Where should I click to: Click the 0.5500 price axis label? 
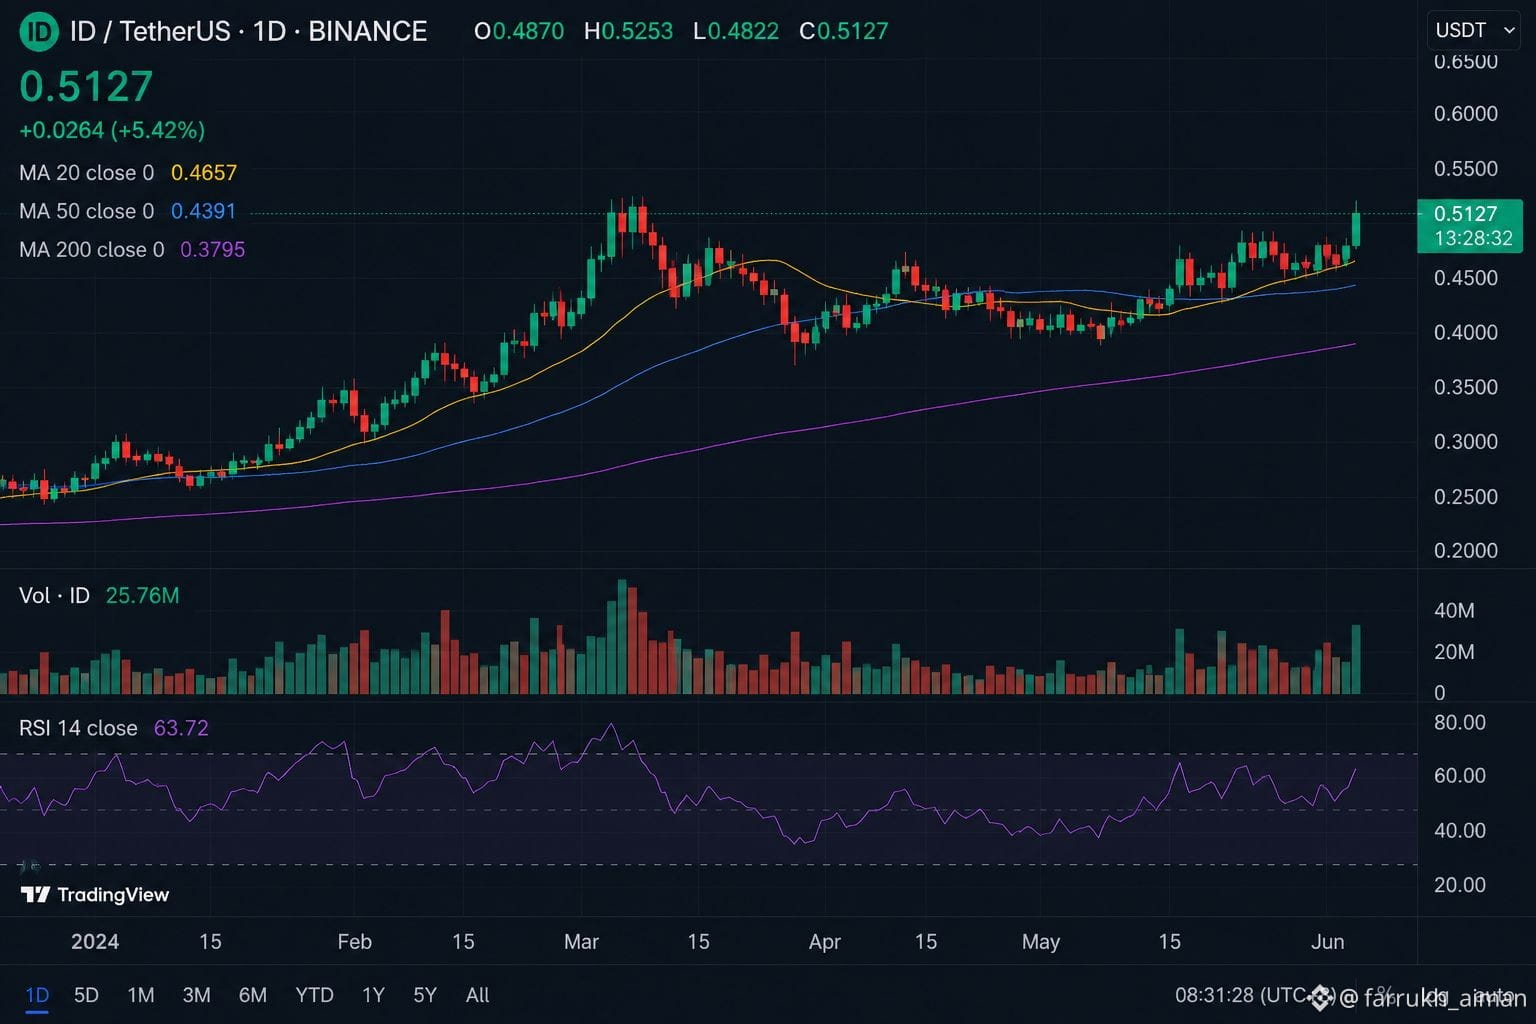(1466, 169)
